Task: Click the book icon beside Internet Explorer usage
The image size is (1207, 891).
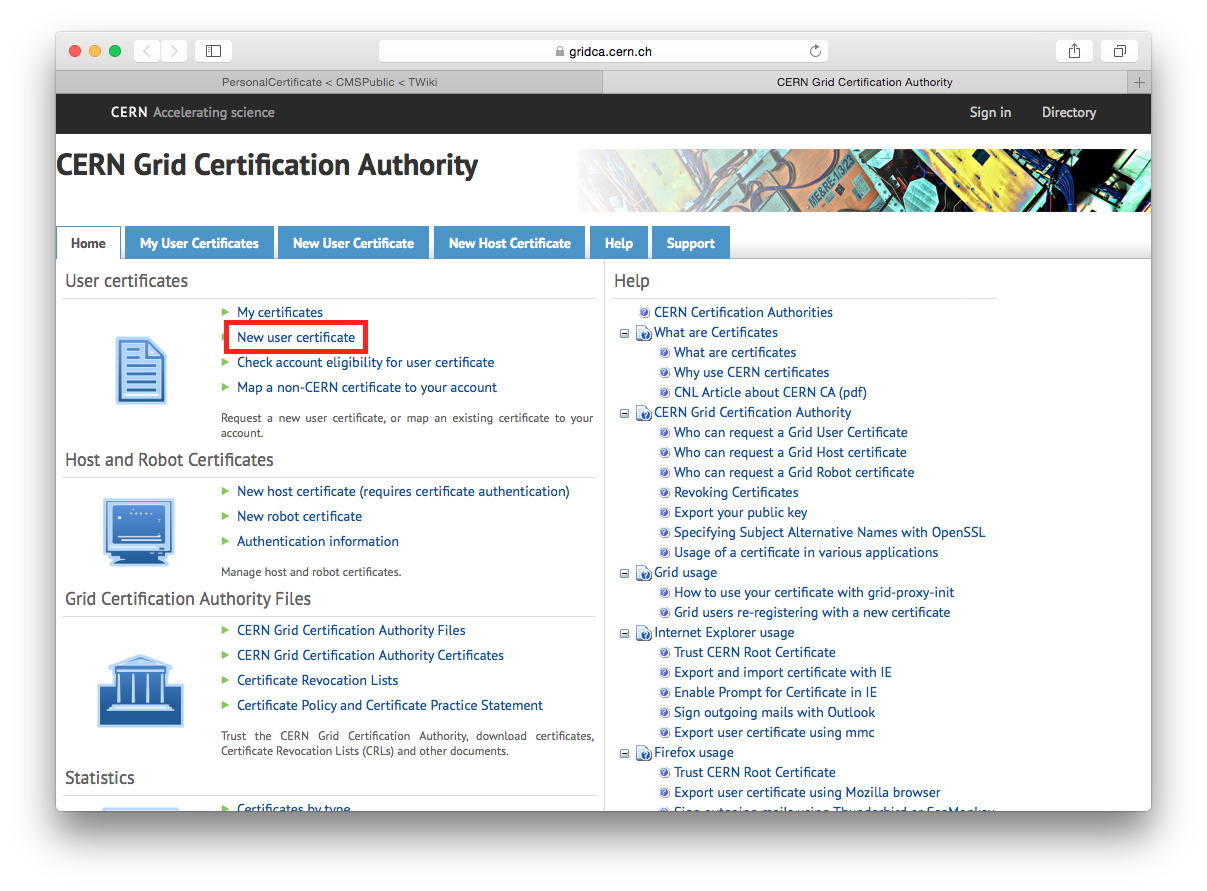Action: [644, 633]
